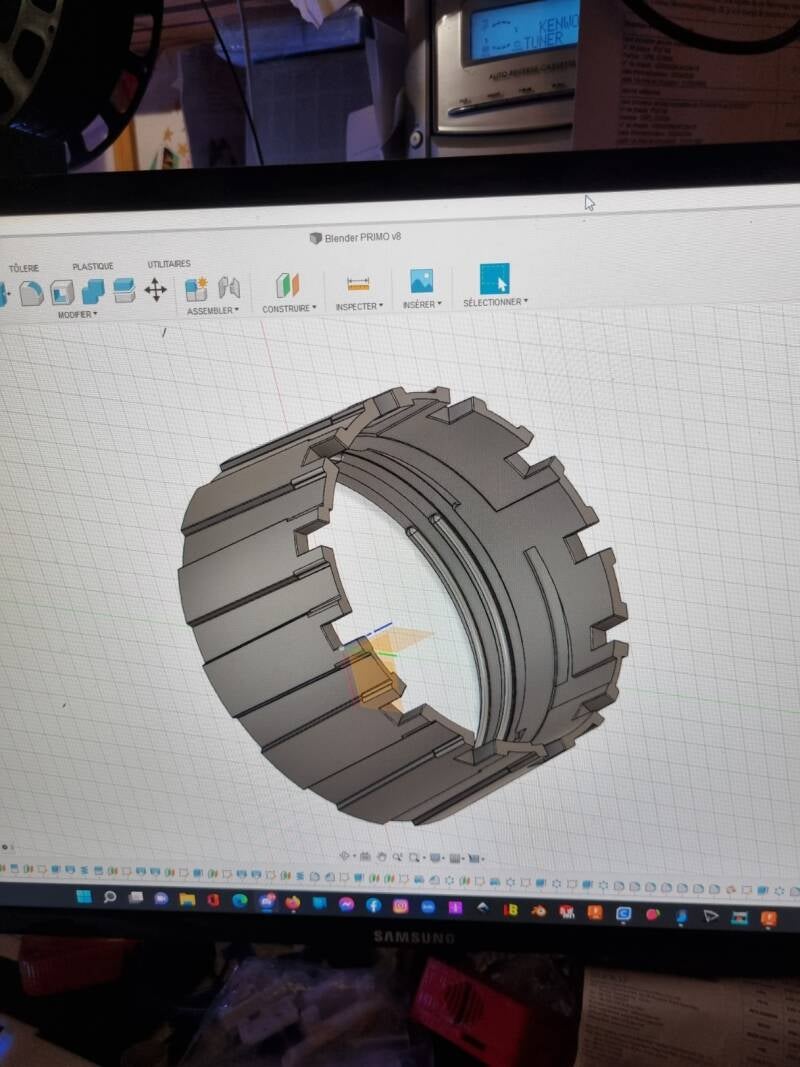800x1067 pixels.
Task: Open the MODIFIER dropdown menu
Action: point(78,314)
